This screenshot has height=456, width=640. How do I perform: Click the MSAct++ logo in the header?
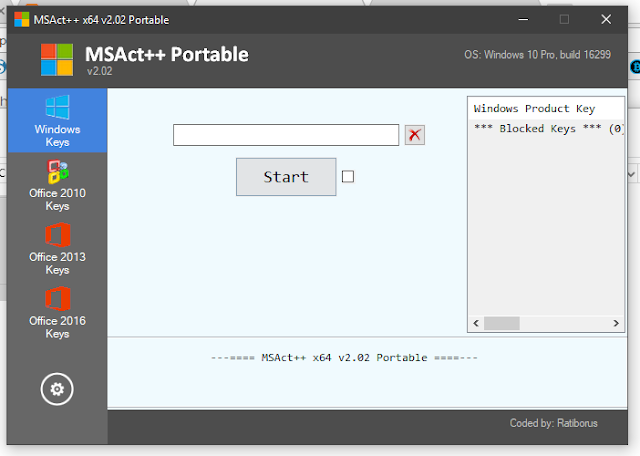tap(57, 60)
